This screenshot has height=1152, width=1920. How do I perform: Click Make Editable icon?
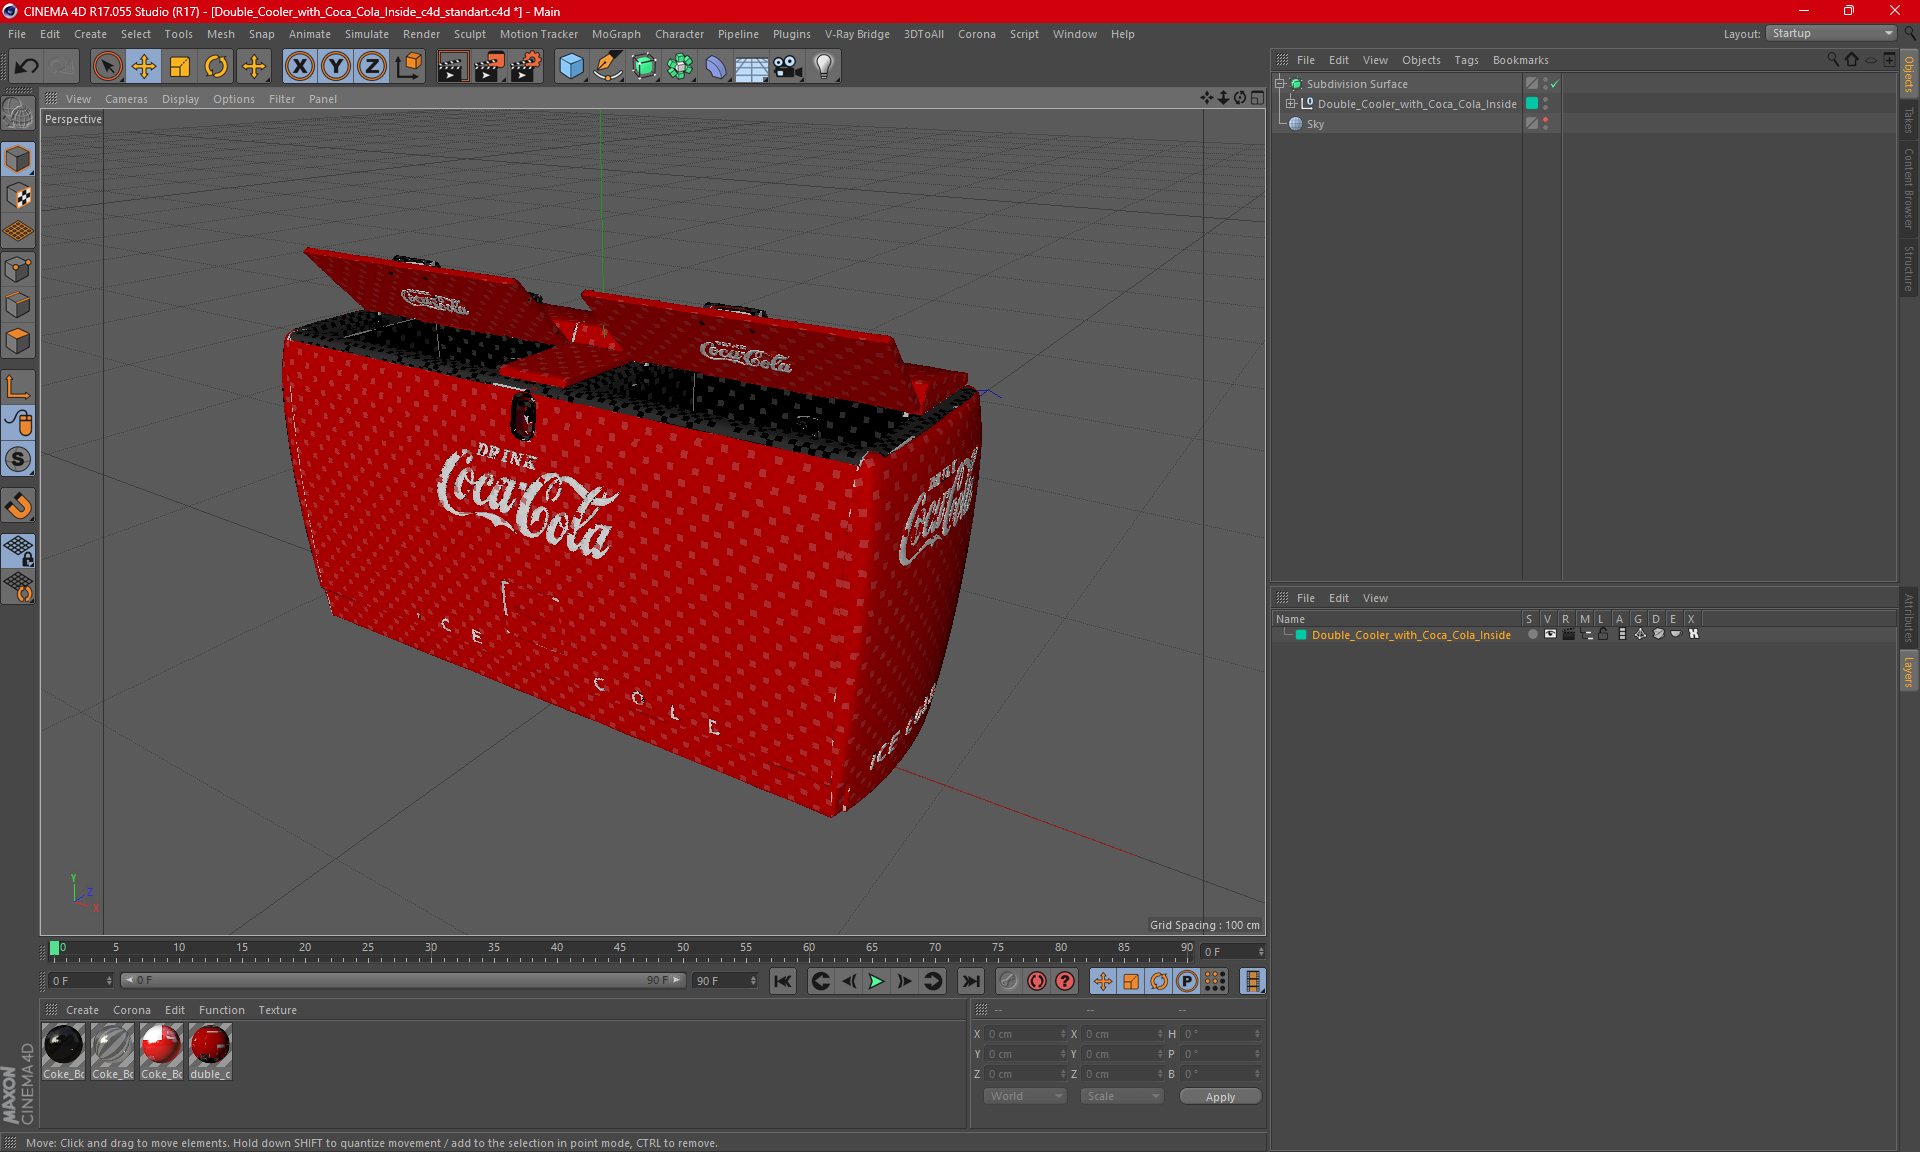(18, 113)
